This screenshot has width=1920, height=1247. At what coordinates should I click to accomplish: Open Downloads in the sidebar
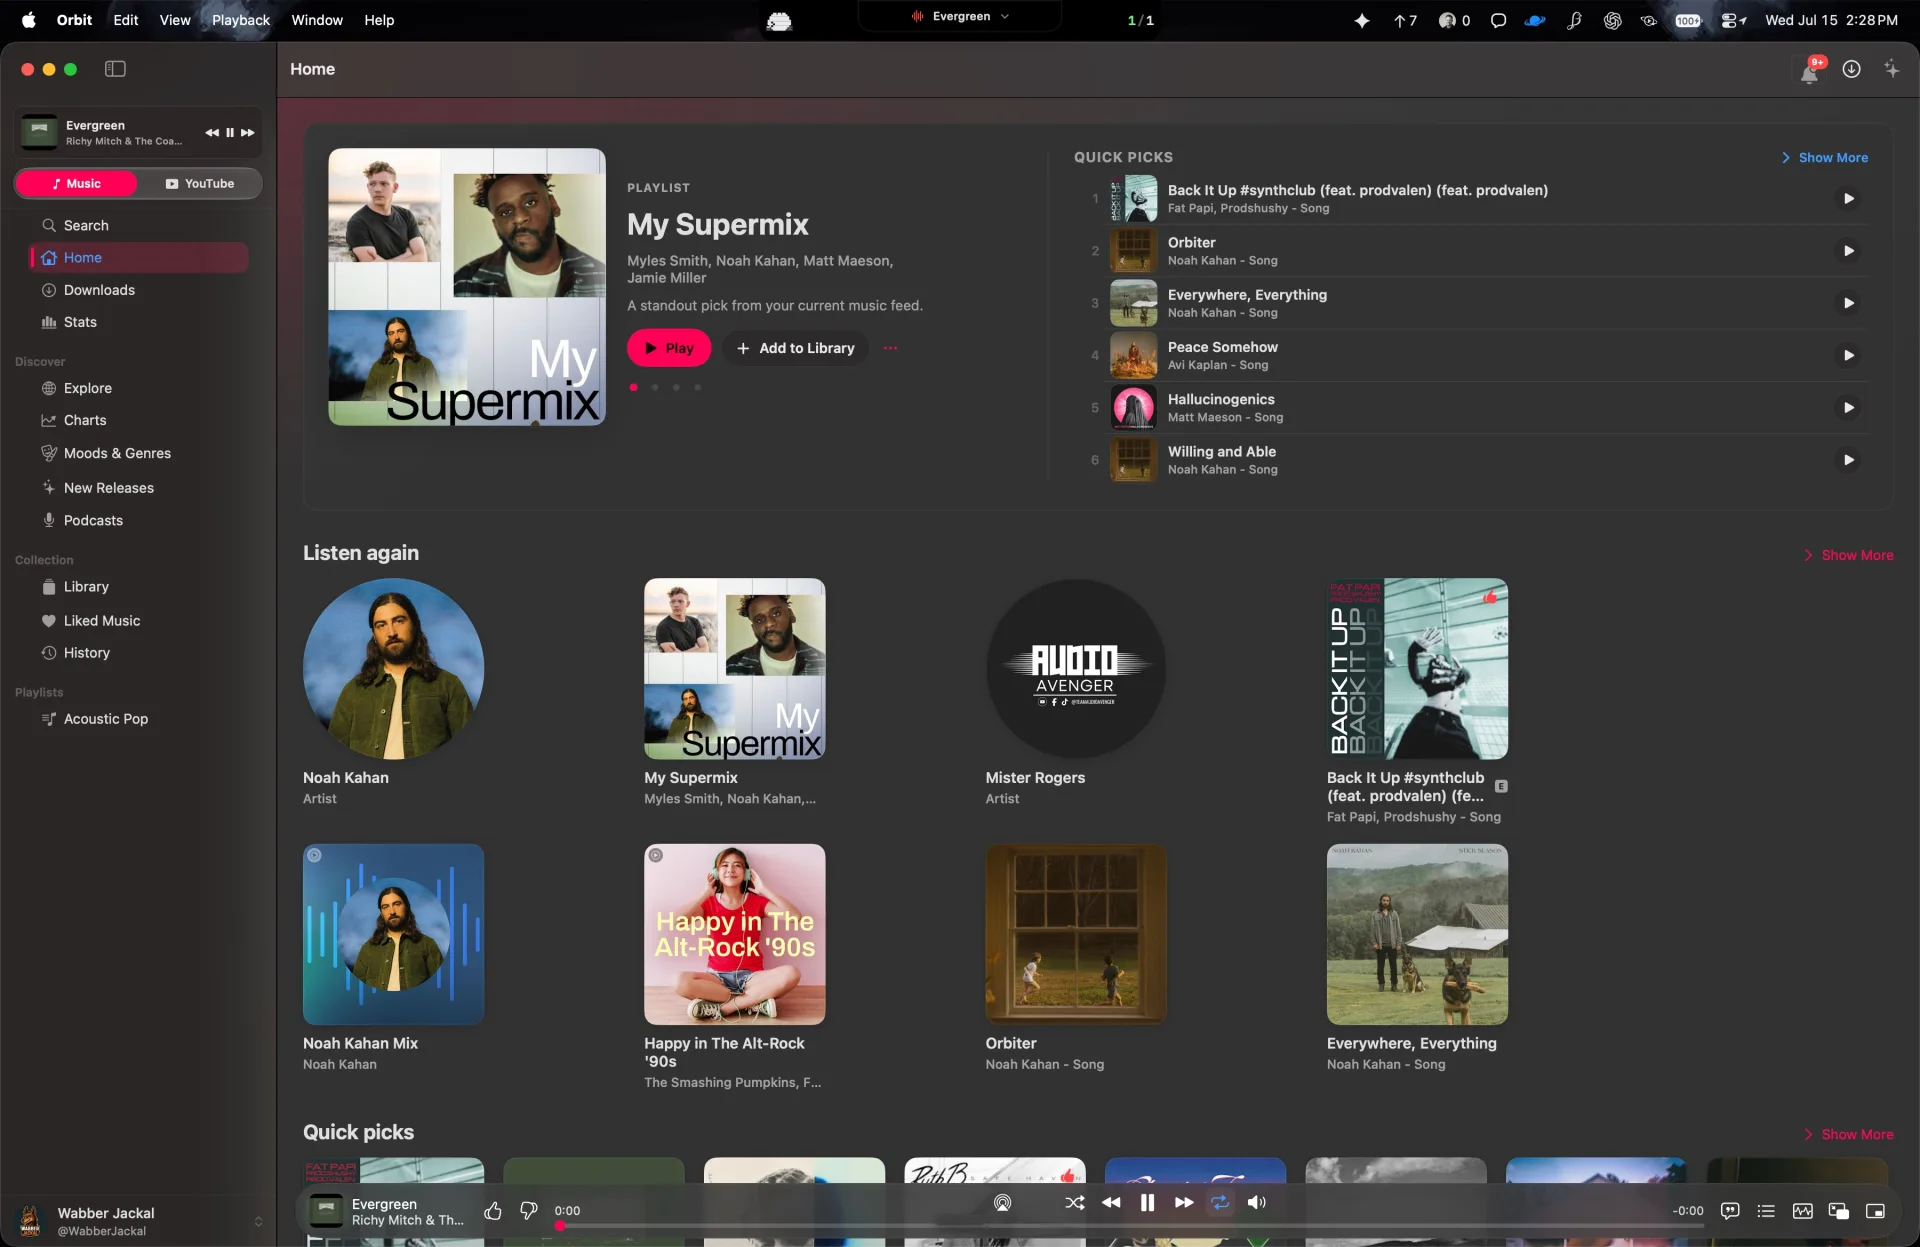pyautogui.click(x=139, y=290)
